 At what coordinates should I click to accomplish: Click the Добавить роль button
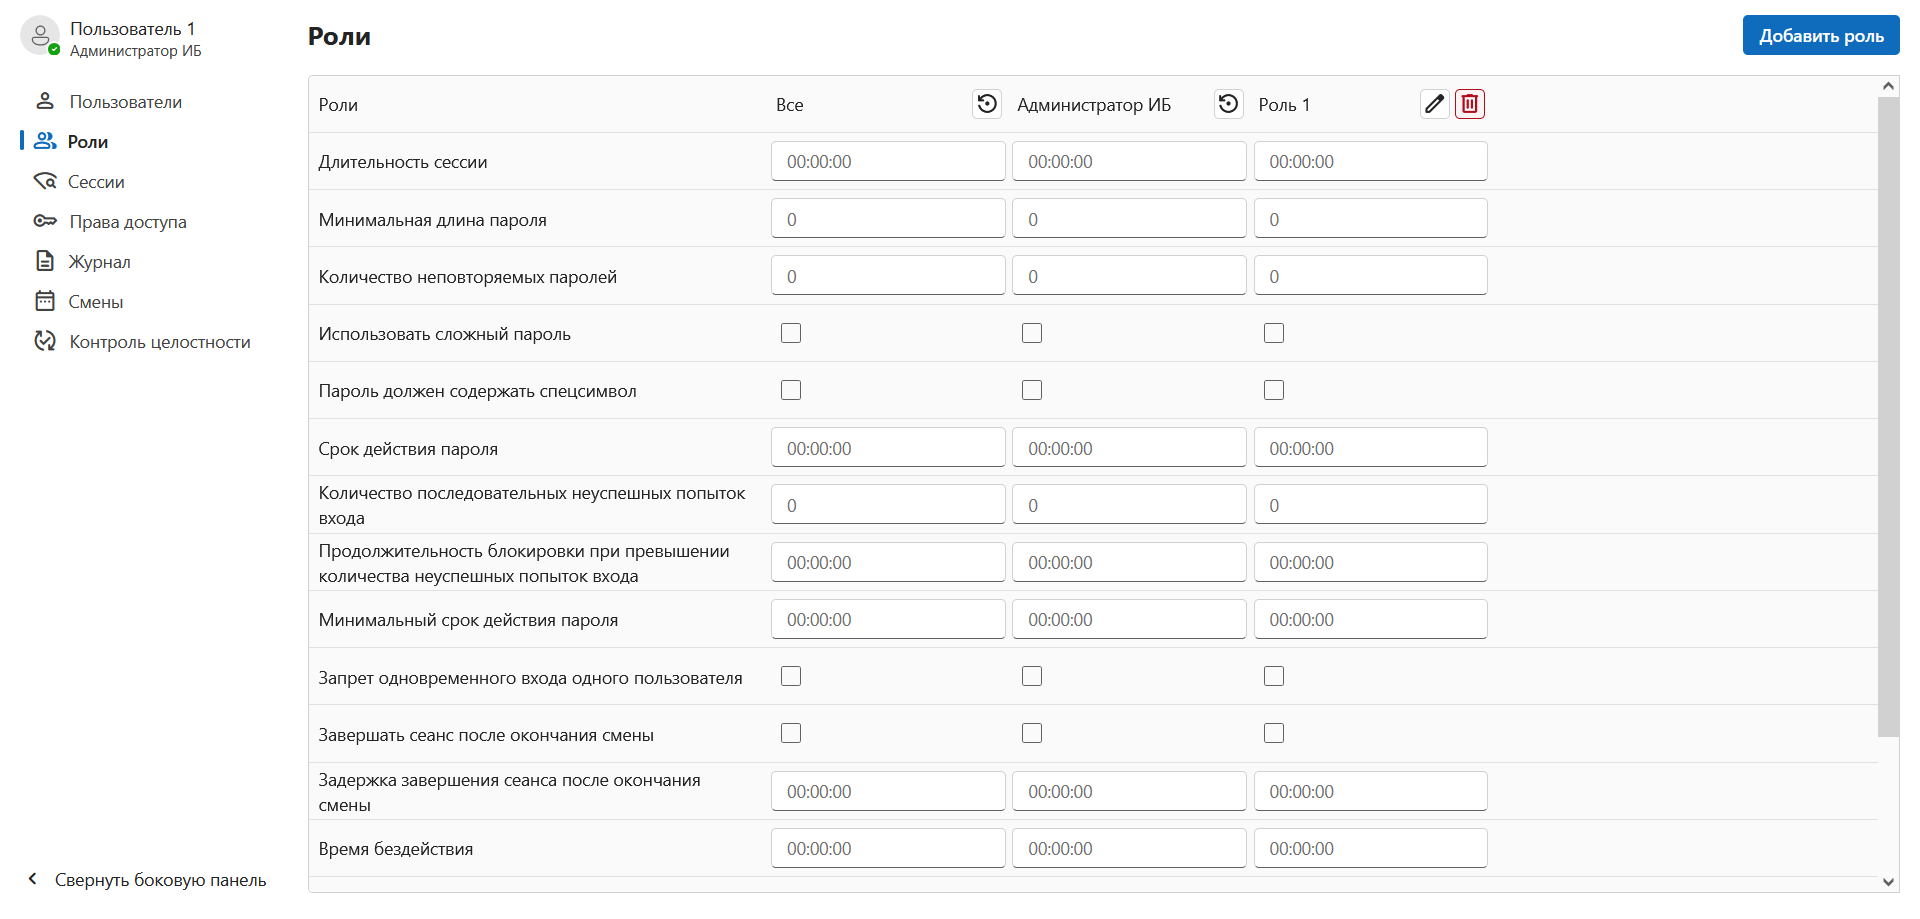pyautogui.click(x=1821, y=35)
